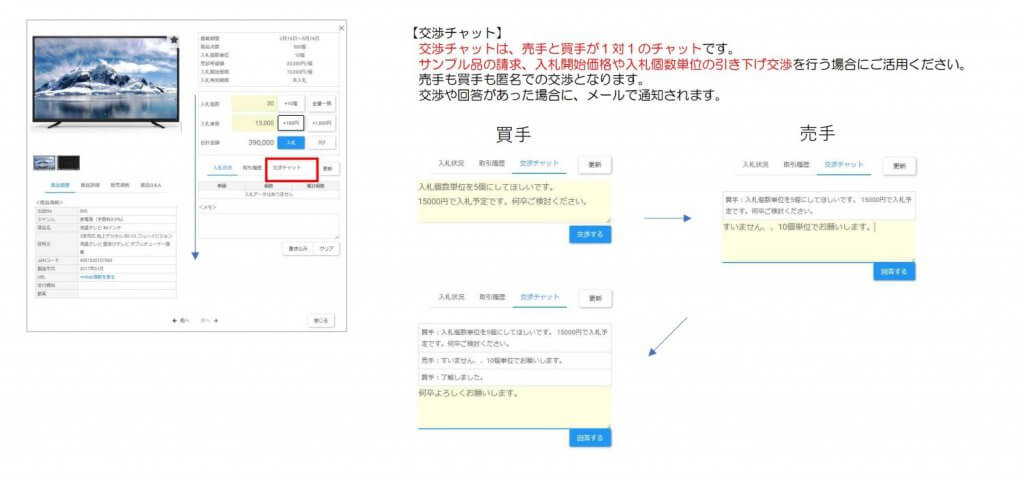Click the 【交渉チャット】 heading text
Image resolution: width=1024 pixels, height=479 pixels.
click(457, 32)
